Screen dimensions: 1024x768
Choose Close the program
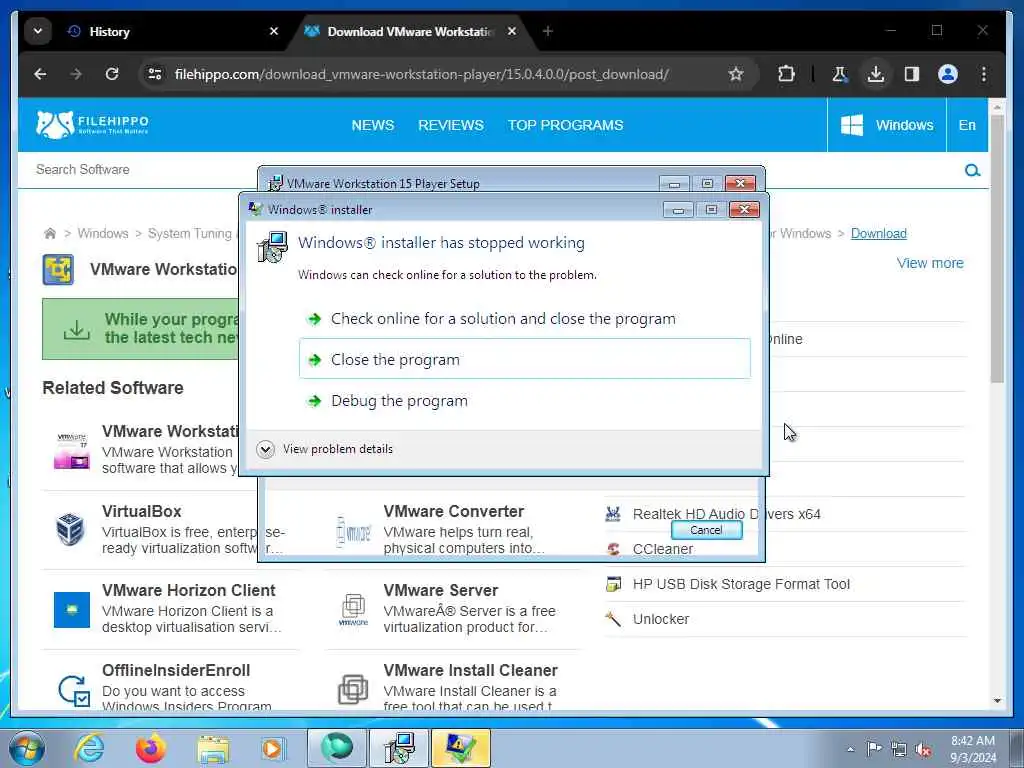[524, 359]
